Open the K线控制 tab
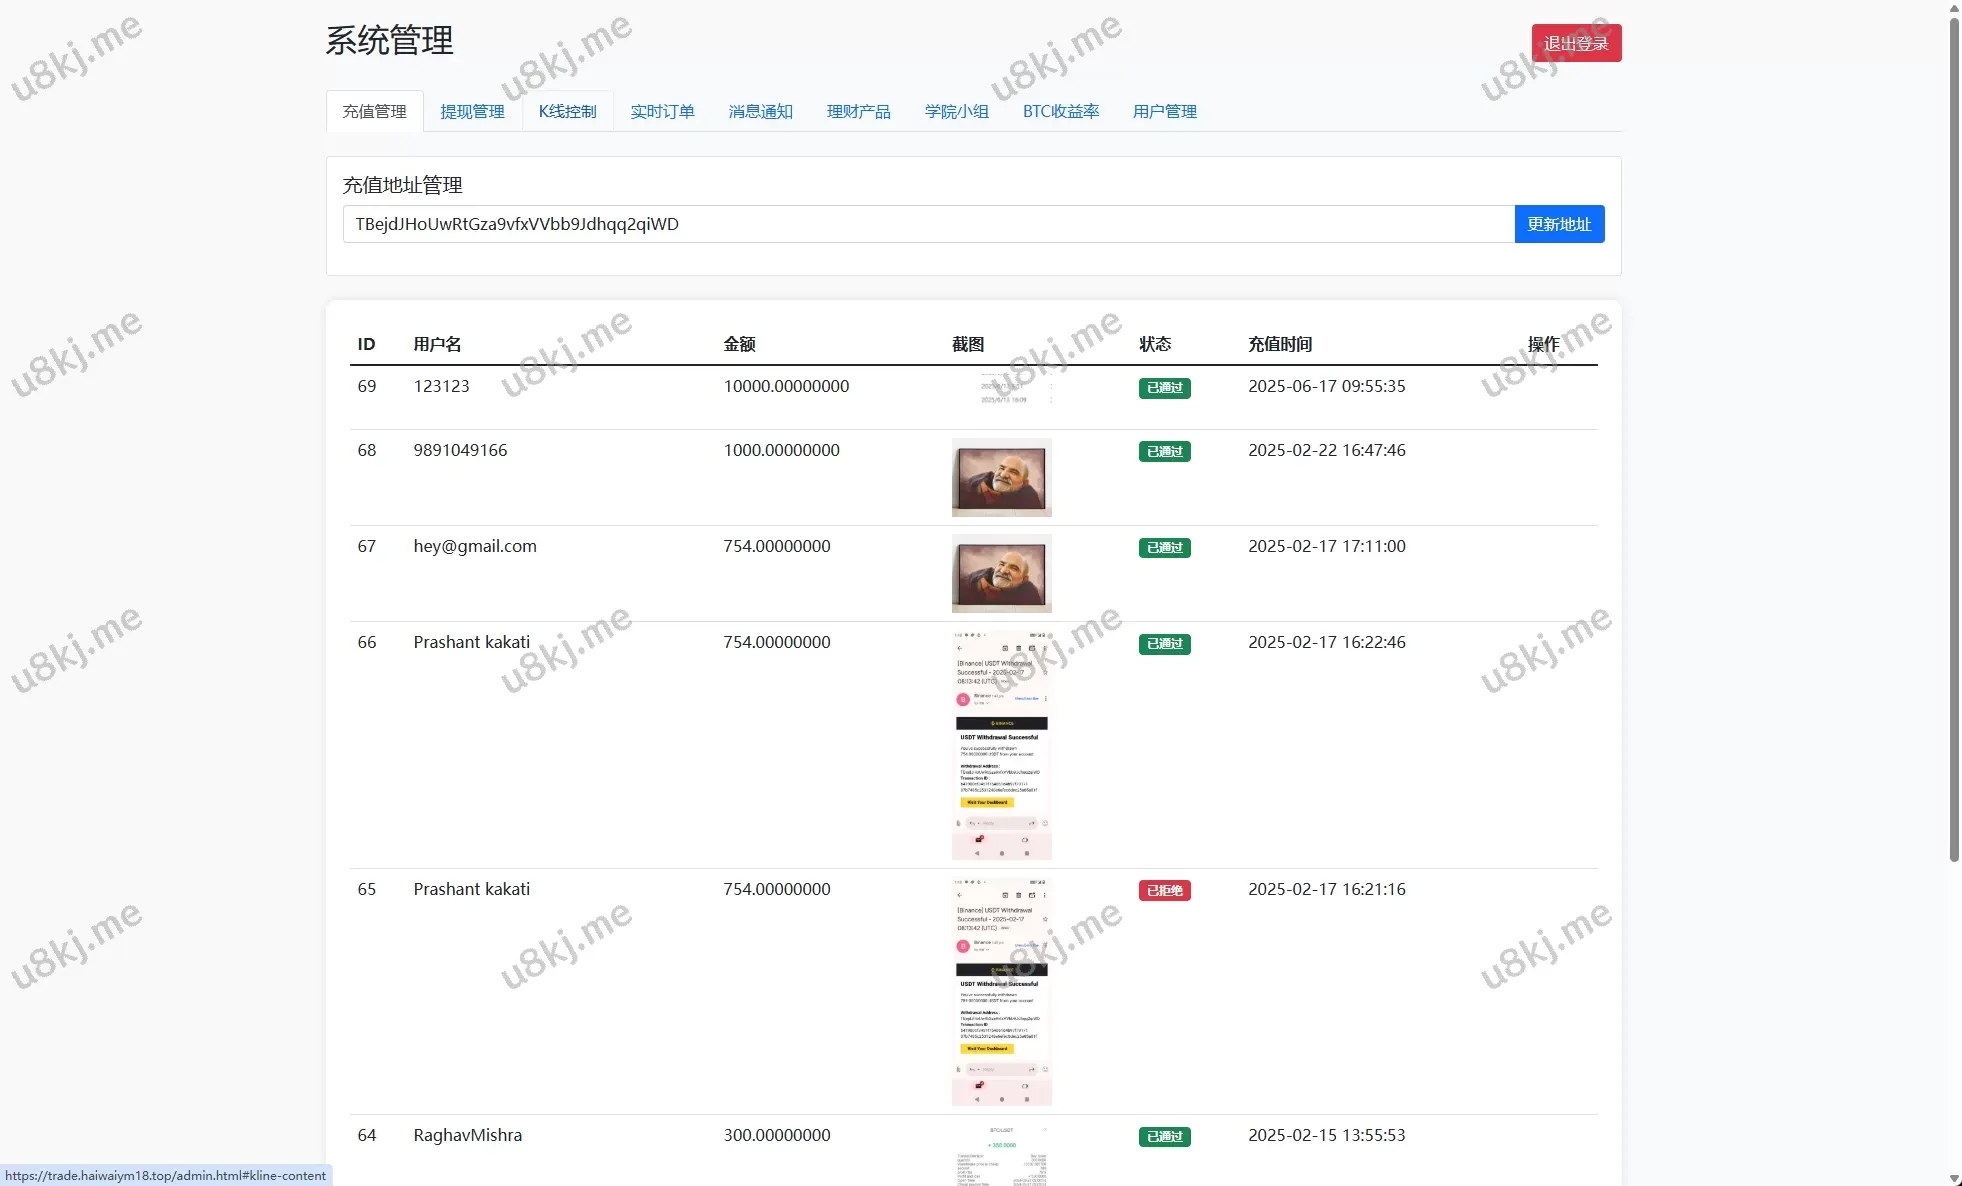Viewport: 1962px width, 1186px height. tap(567, 111)
